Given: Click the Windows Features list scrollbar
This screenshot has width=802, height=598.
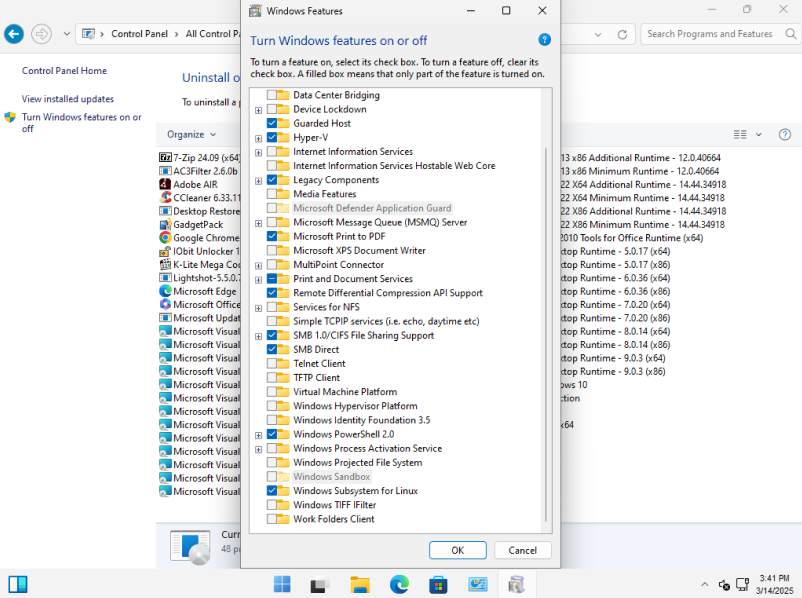Looking at the screenshot, I should 546,334.
